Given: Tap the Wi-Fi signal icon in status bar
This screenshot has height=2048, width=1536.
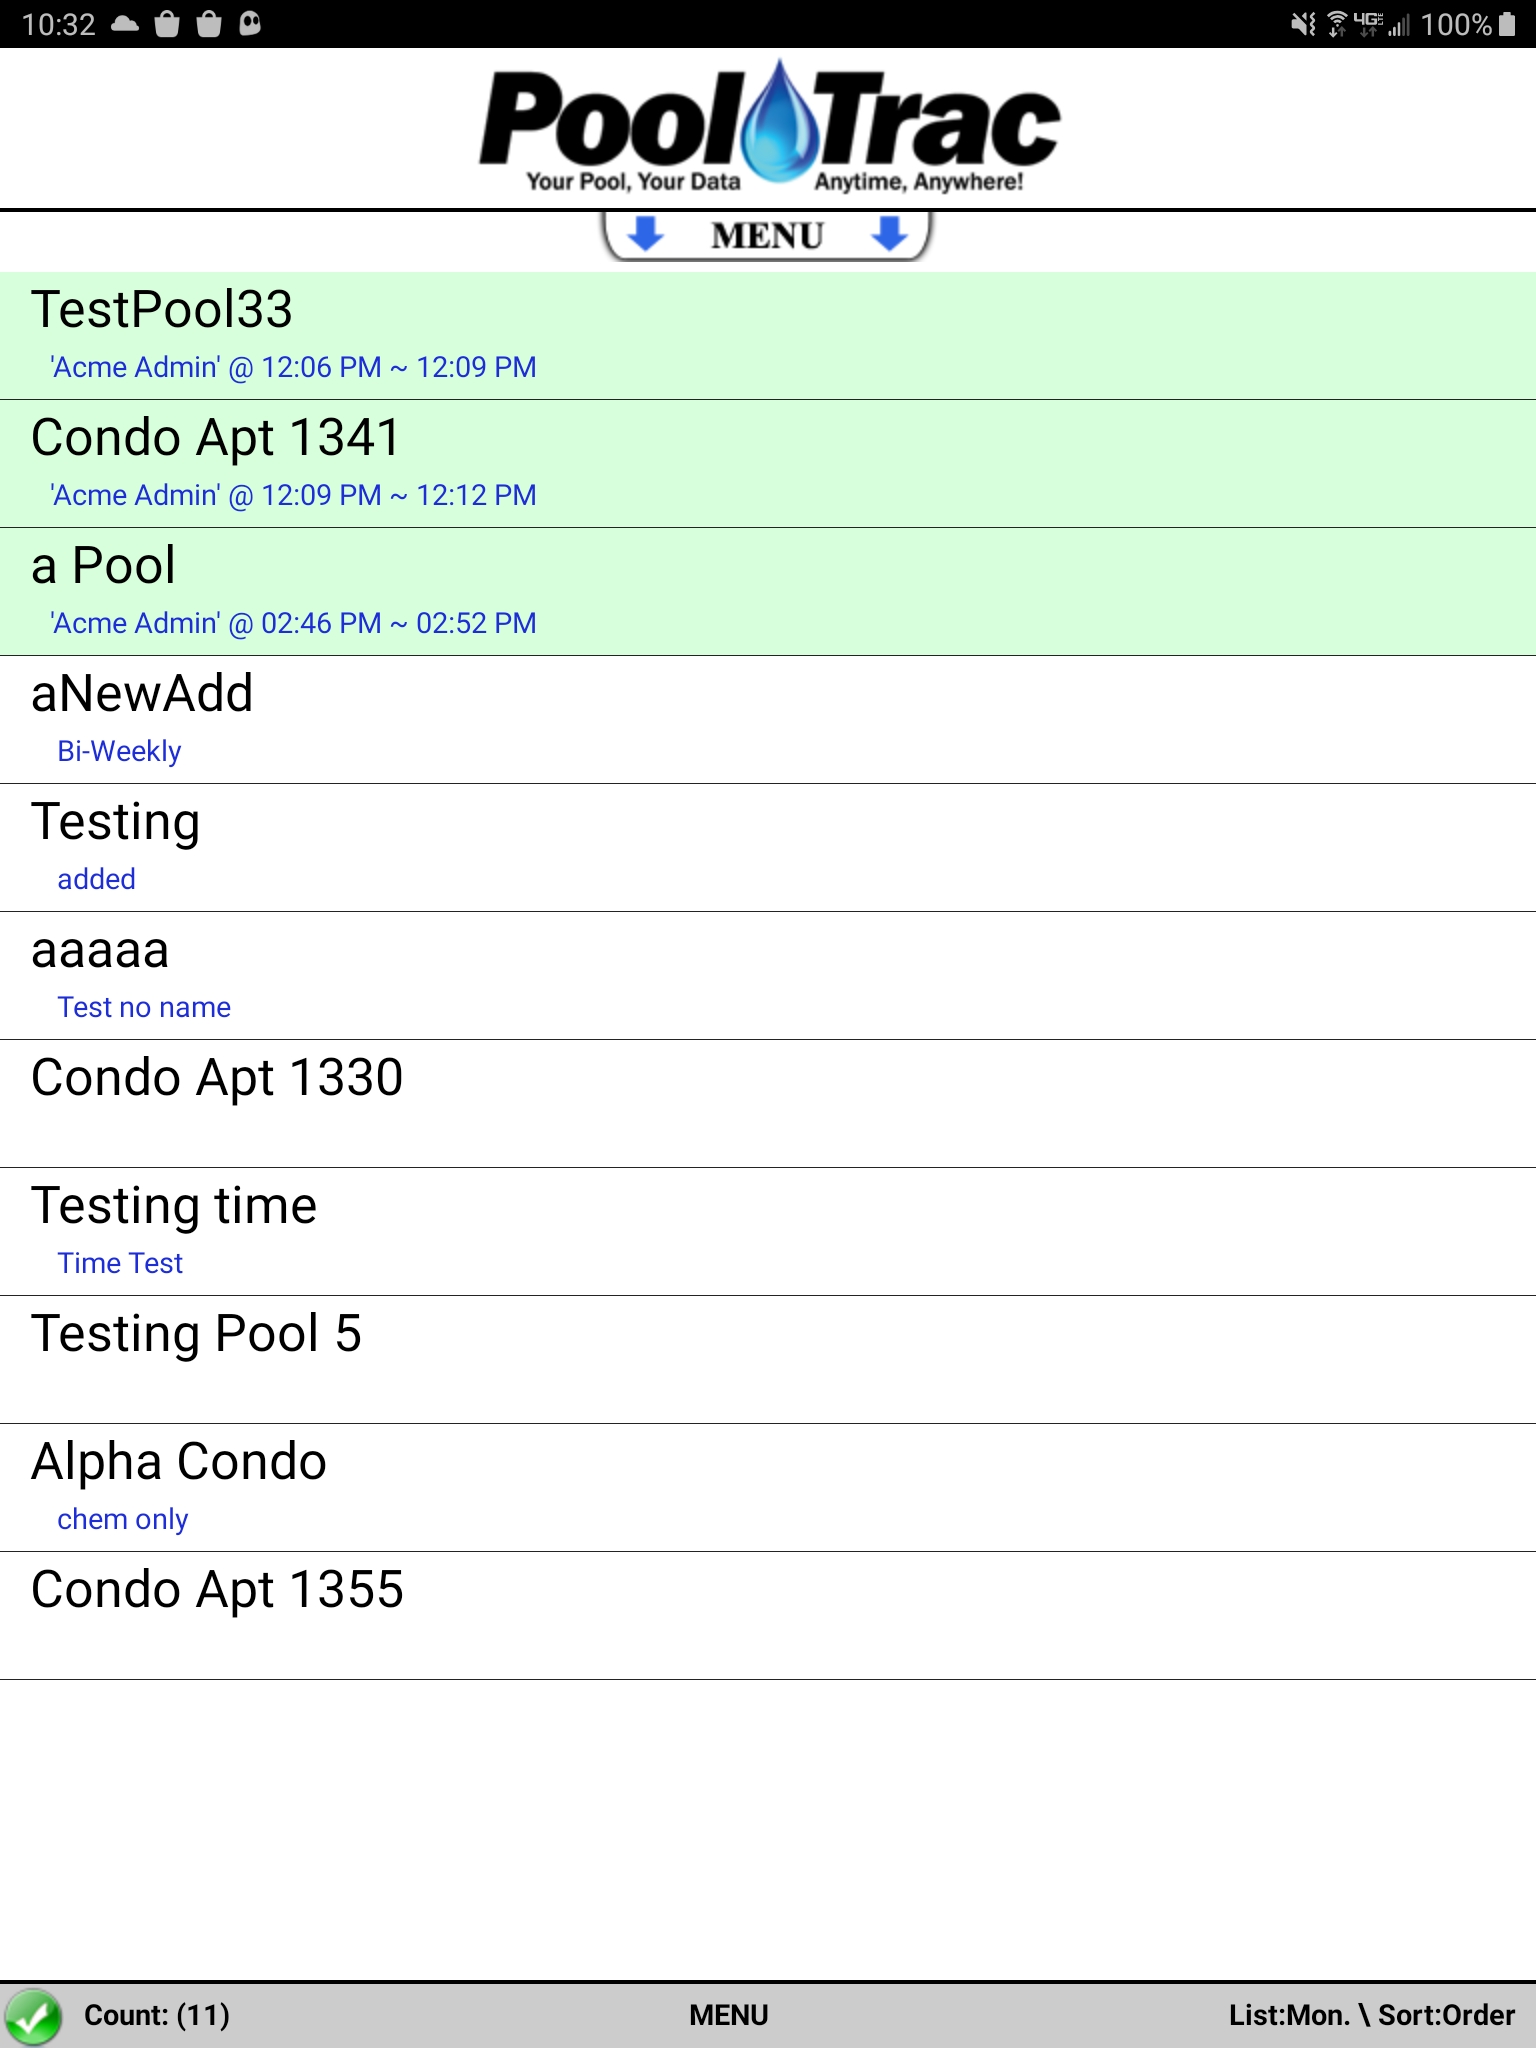Looking at the screenshot, I should point(1337,24).
